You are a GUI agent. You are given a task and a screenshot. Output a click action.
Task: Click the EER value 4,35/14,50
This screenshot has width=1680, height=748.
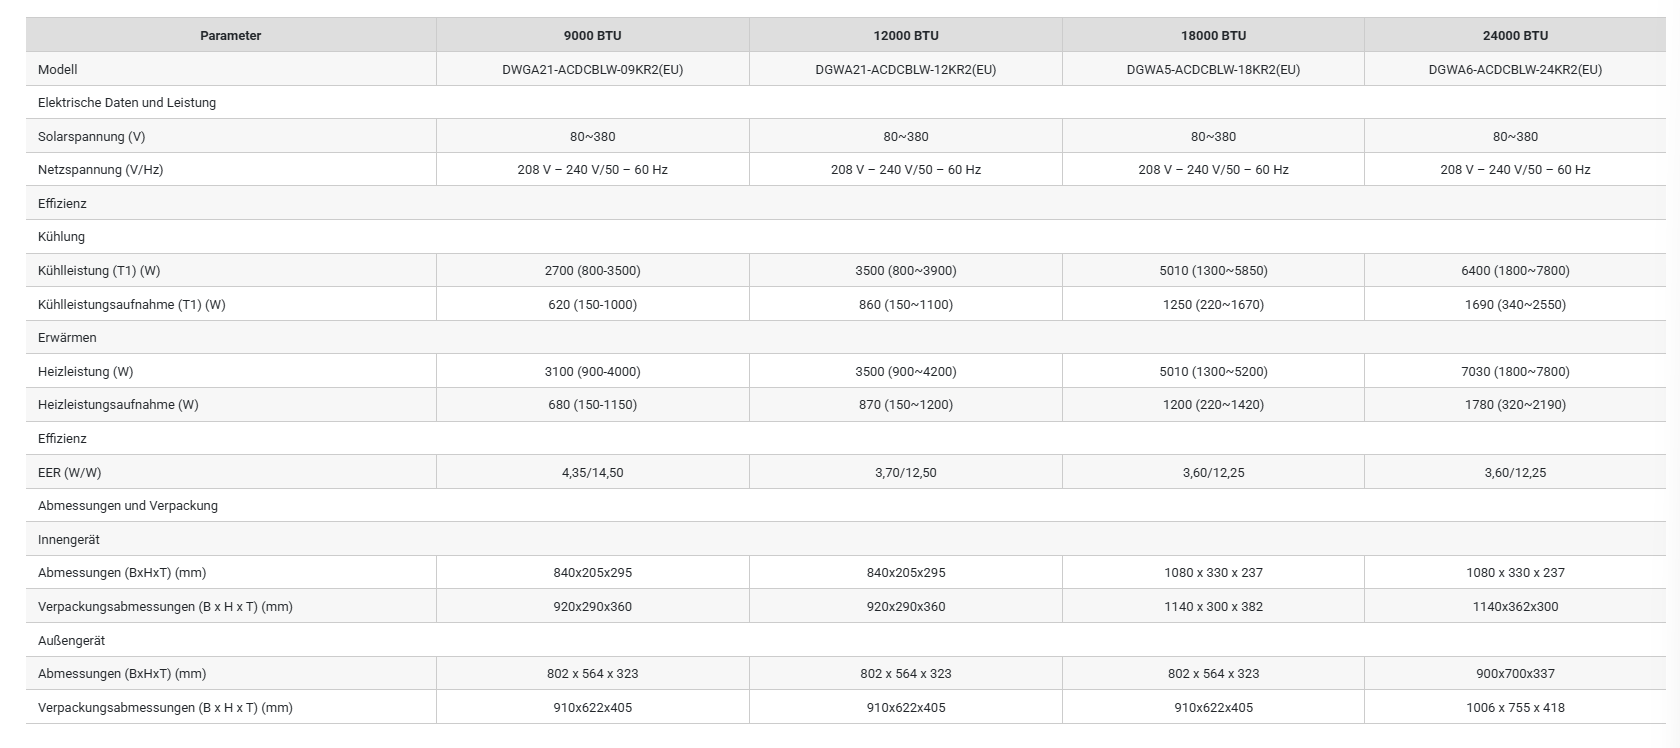coord(592,473)
